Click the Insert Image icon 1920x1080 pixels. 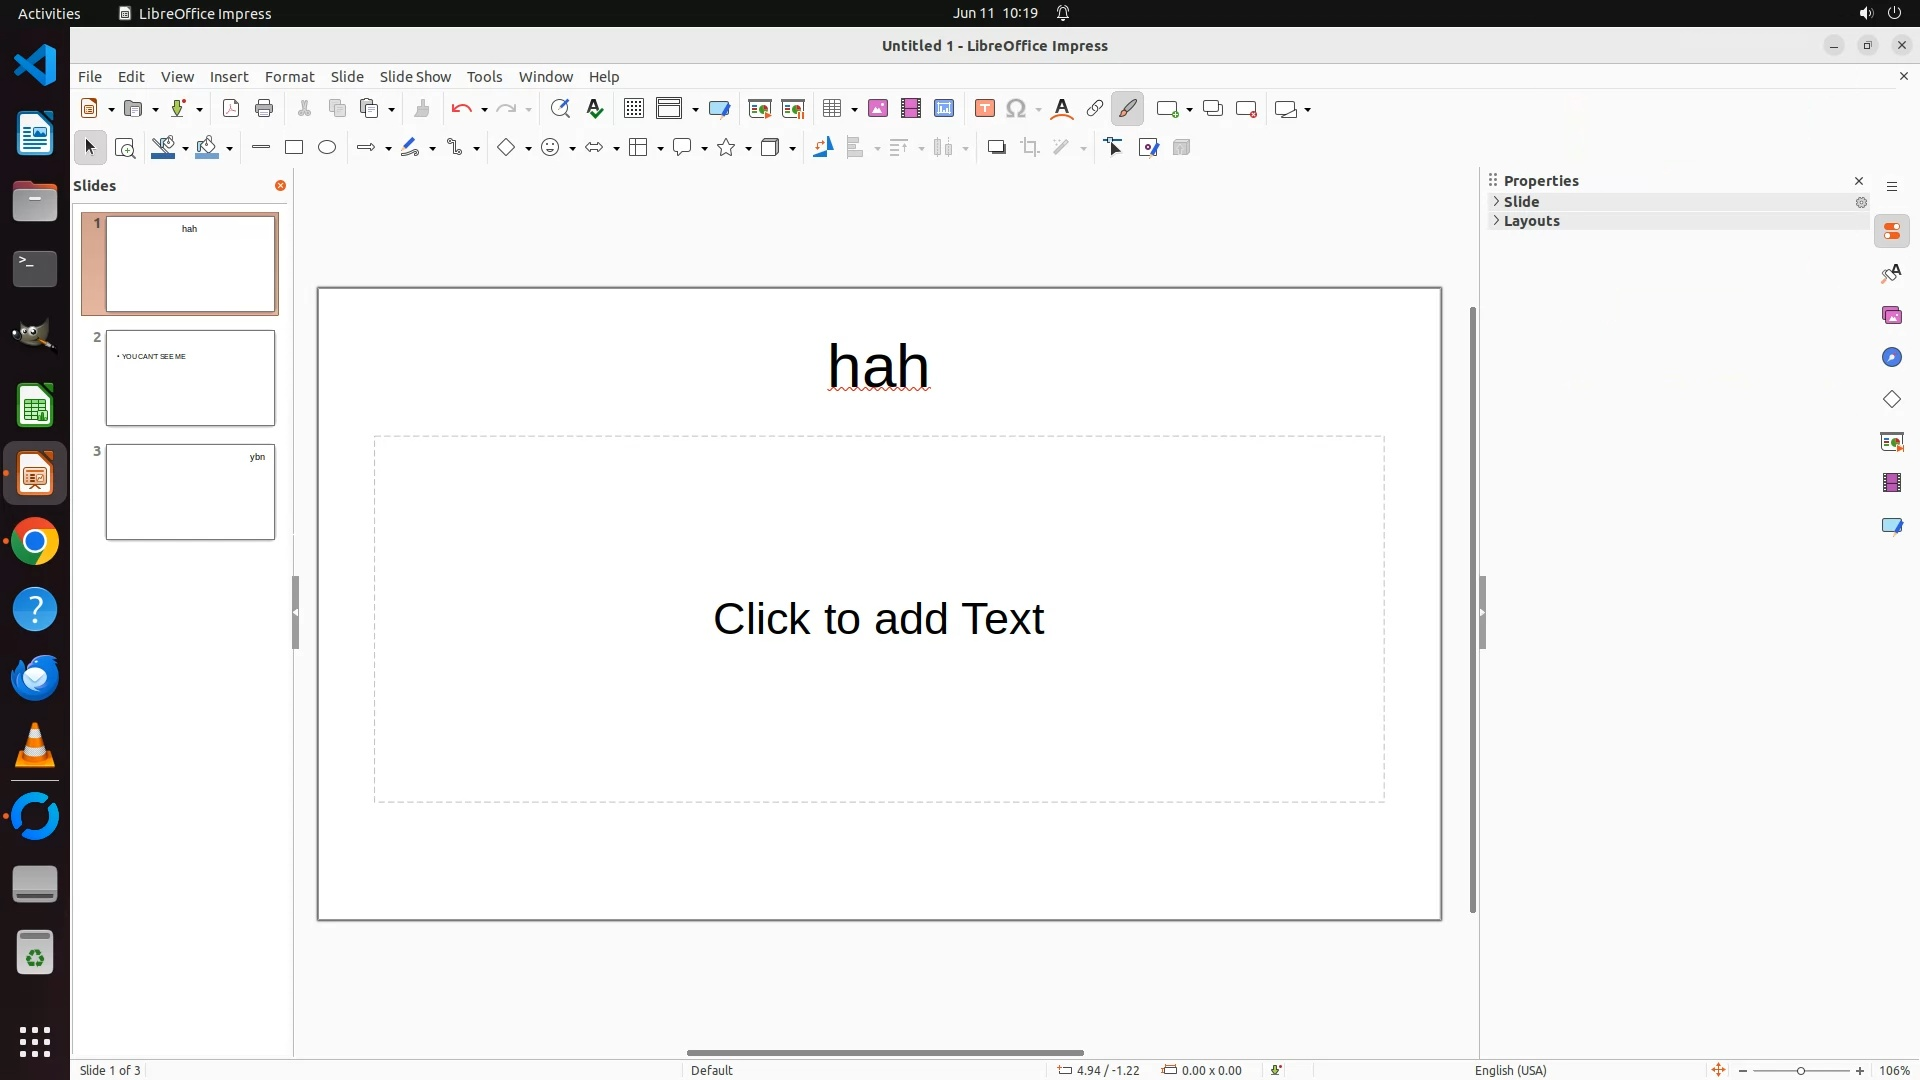(x=878, y=109)
